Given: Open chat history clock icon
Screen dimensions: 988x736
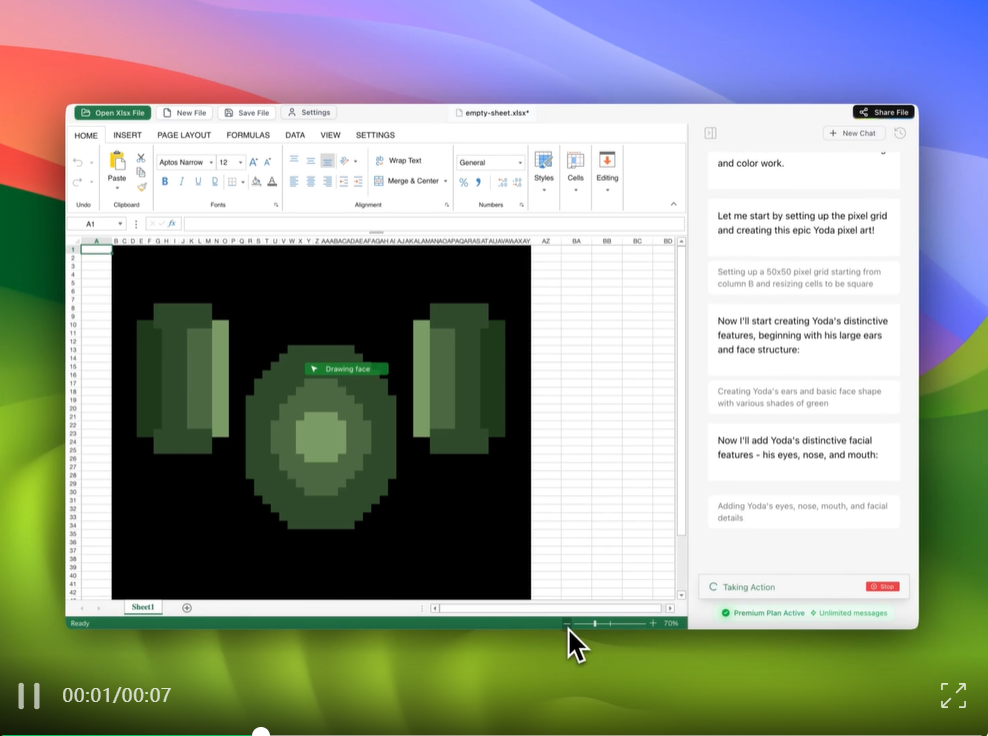Looking at the screenshot, I should [900, 133].
